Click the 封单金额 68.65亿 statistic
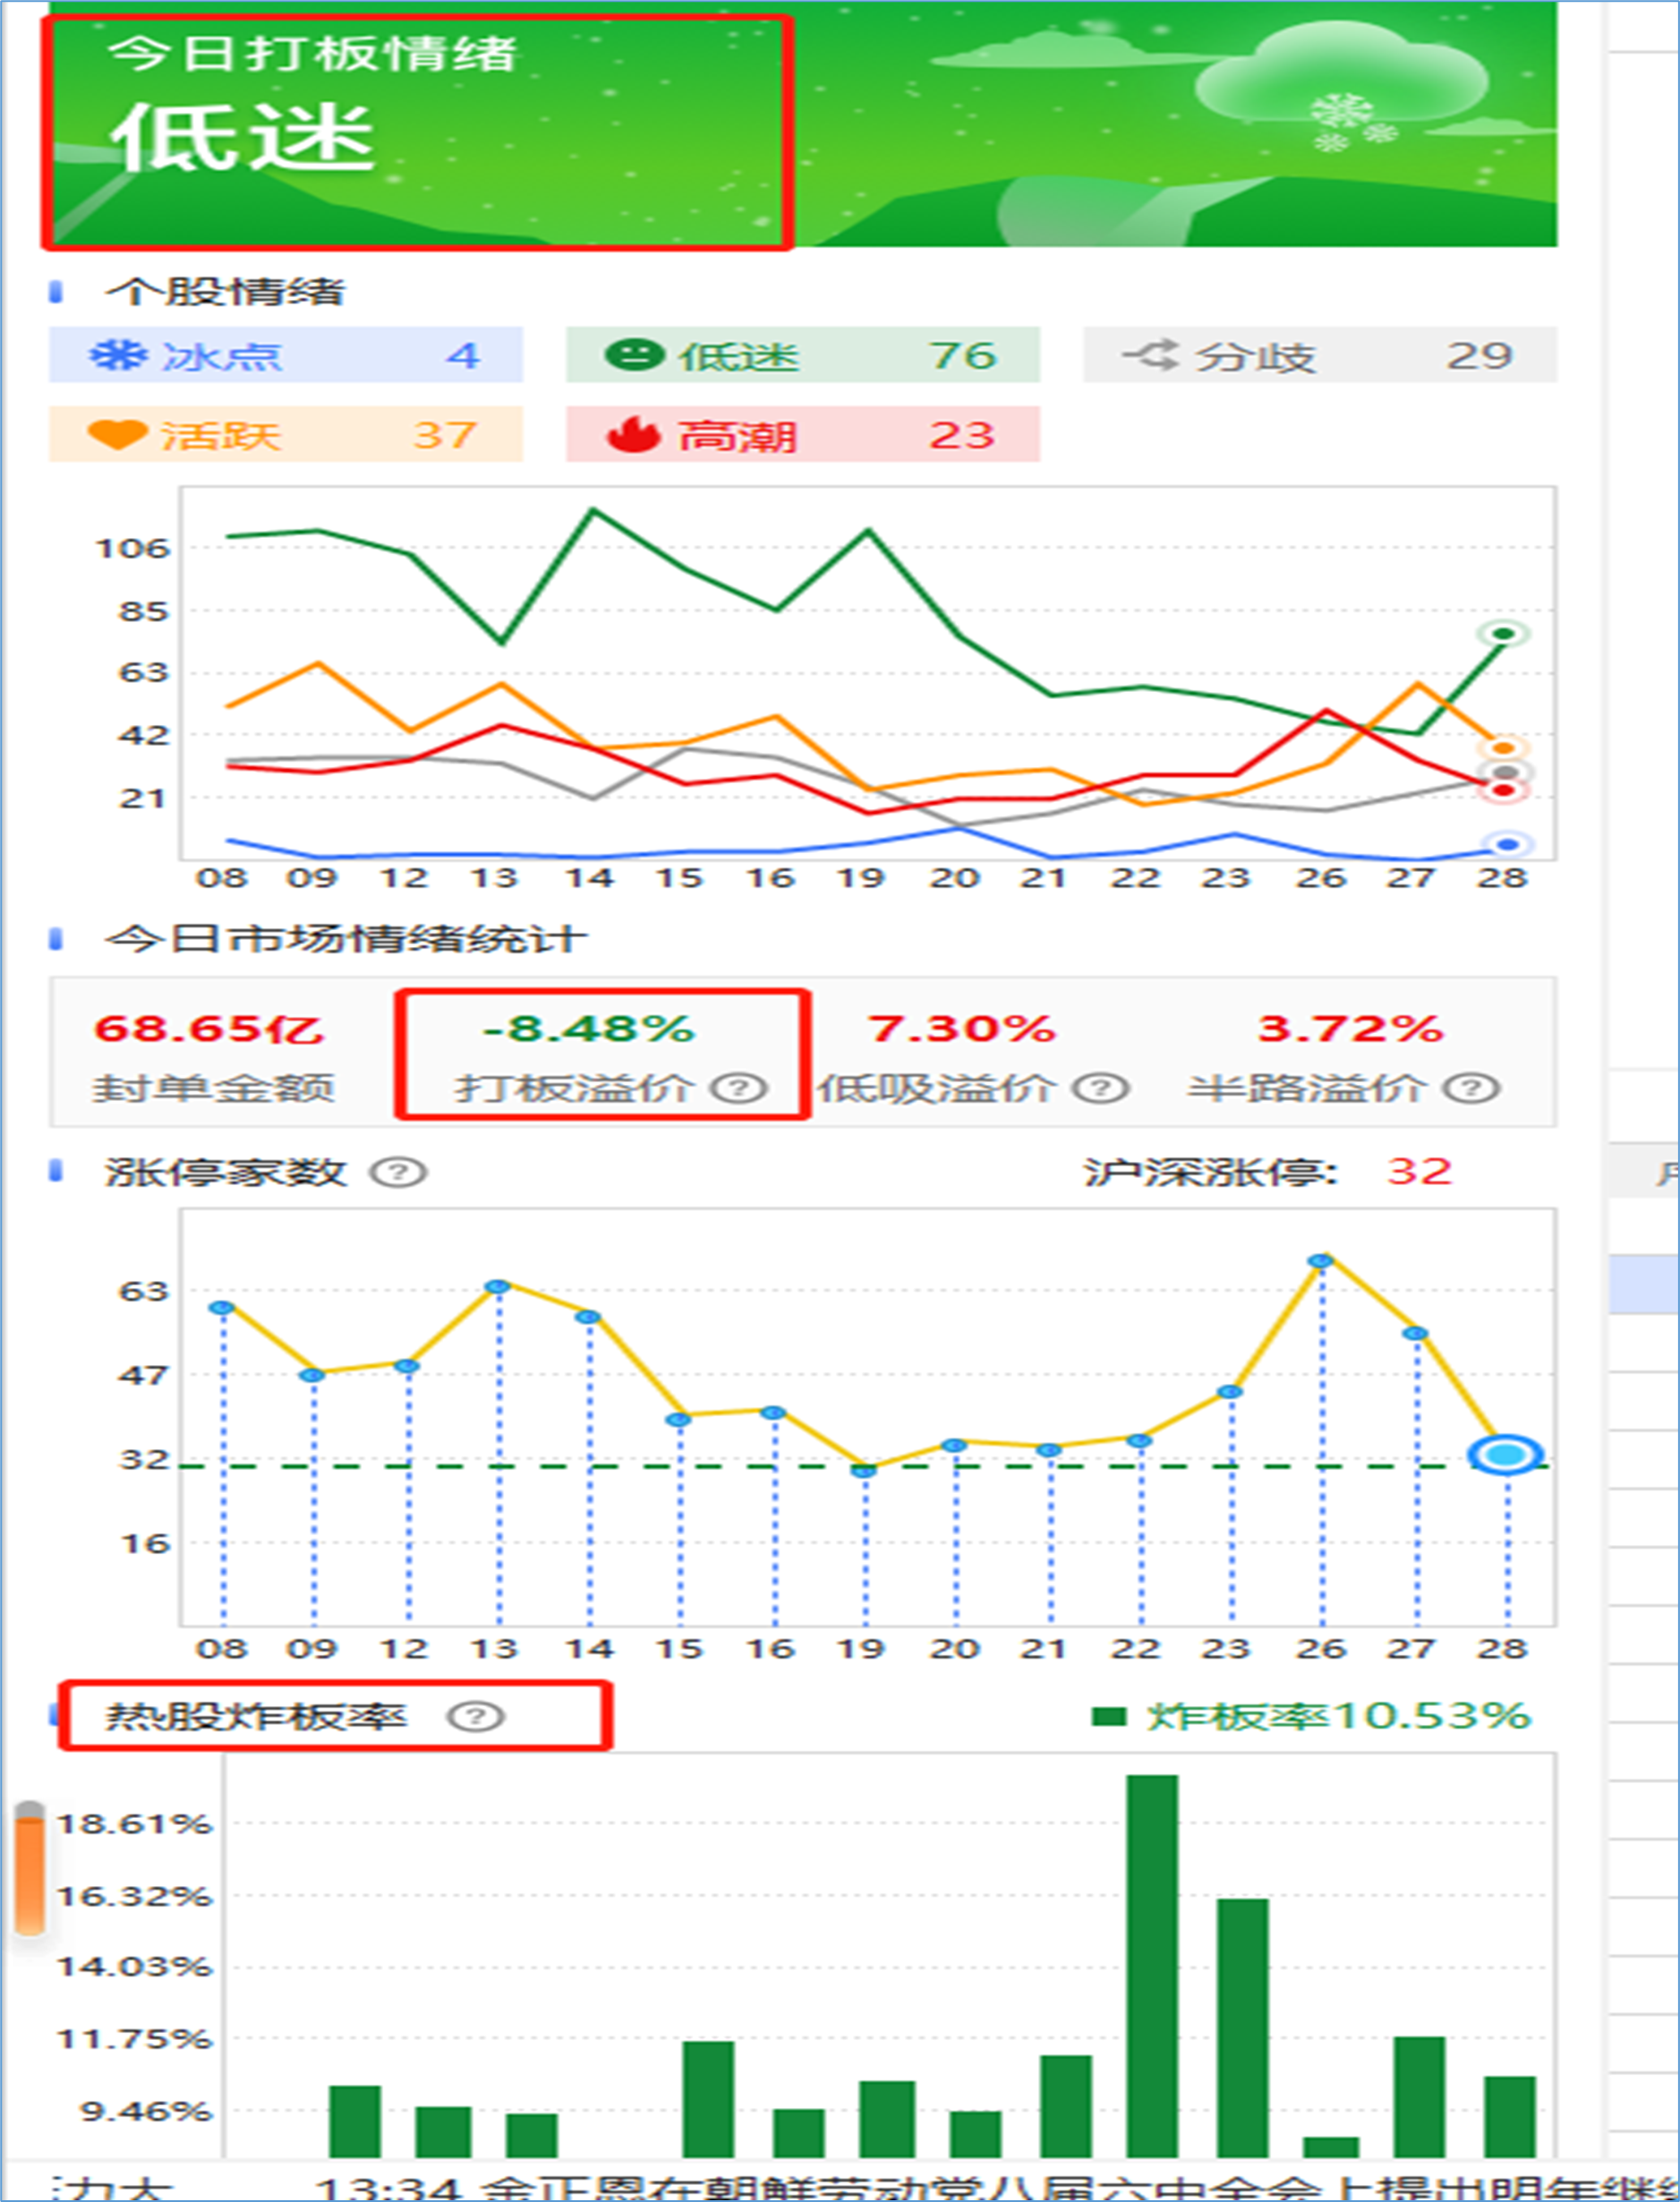This screenshot has height=2202, width=1680. pyautogui.click(x=210, y=1055)
